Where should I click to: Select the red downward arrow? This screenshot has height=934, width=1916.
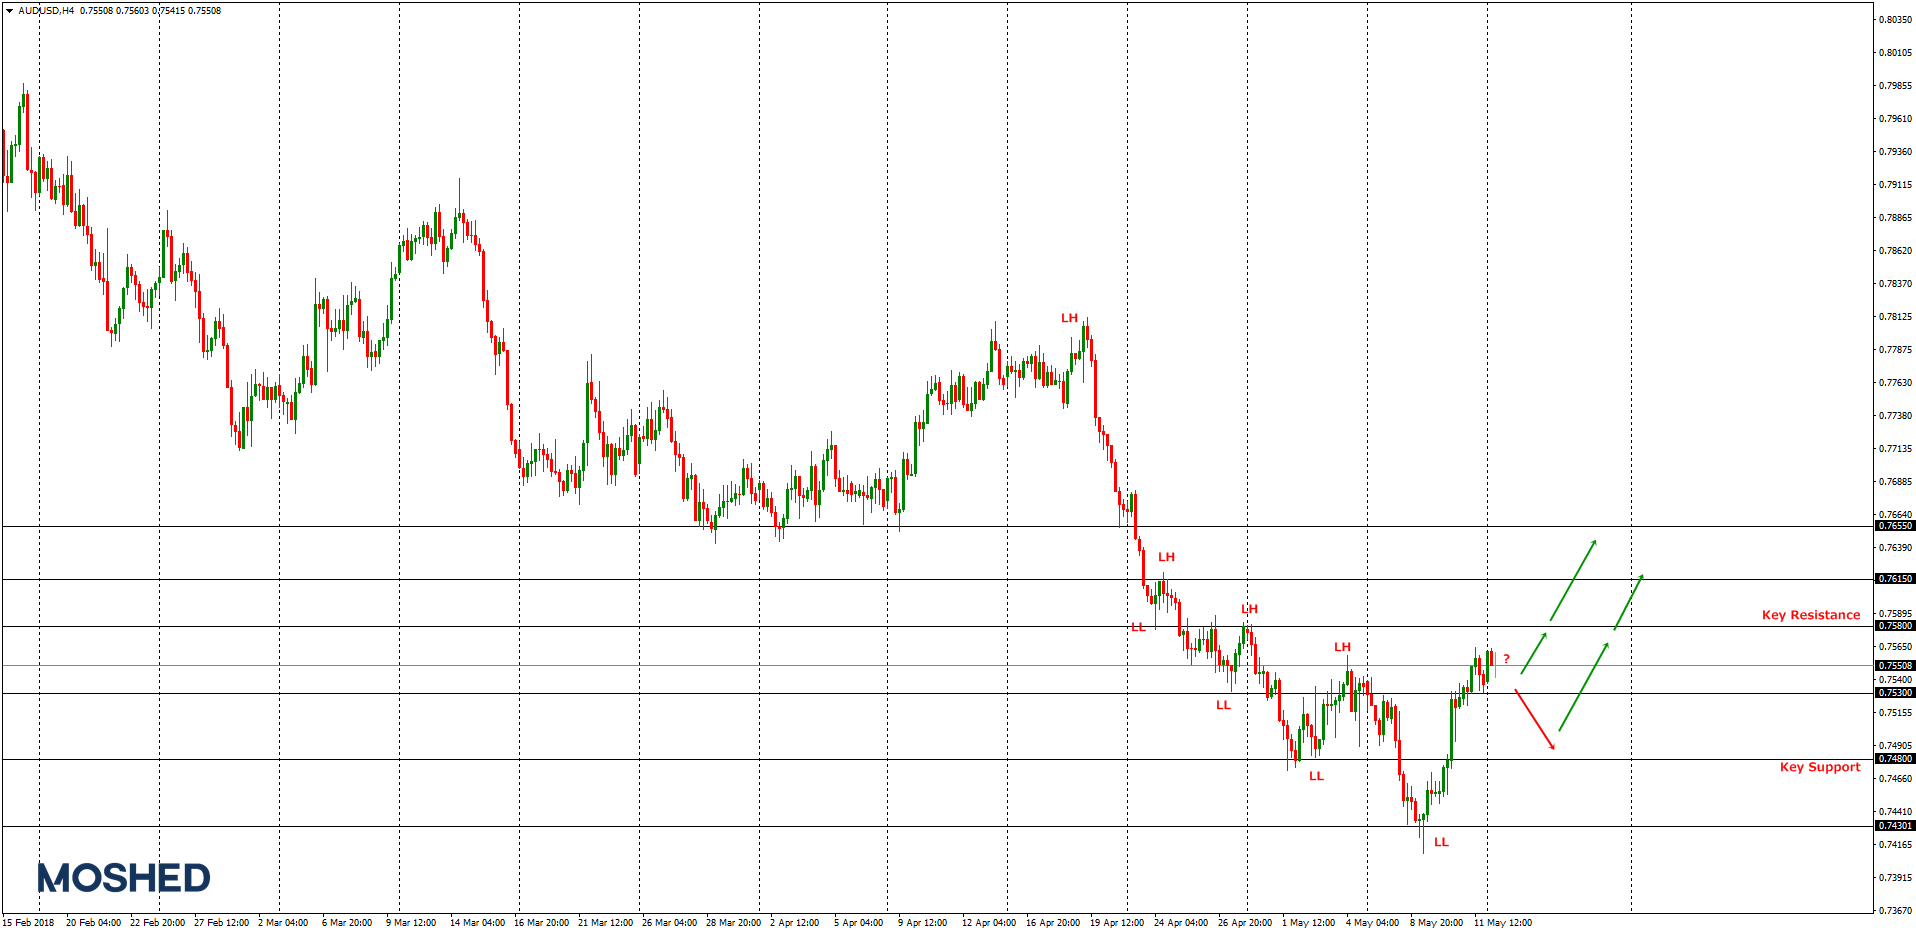1535,719
